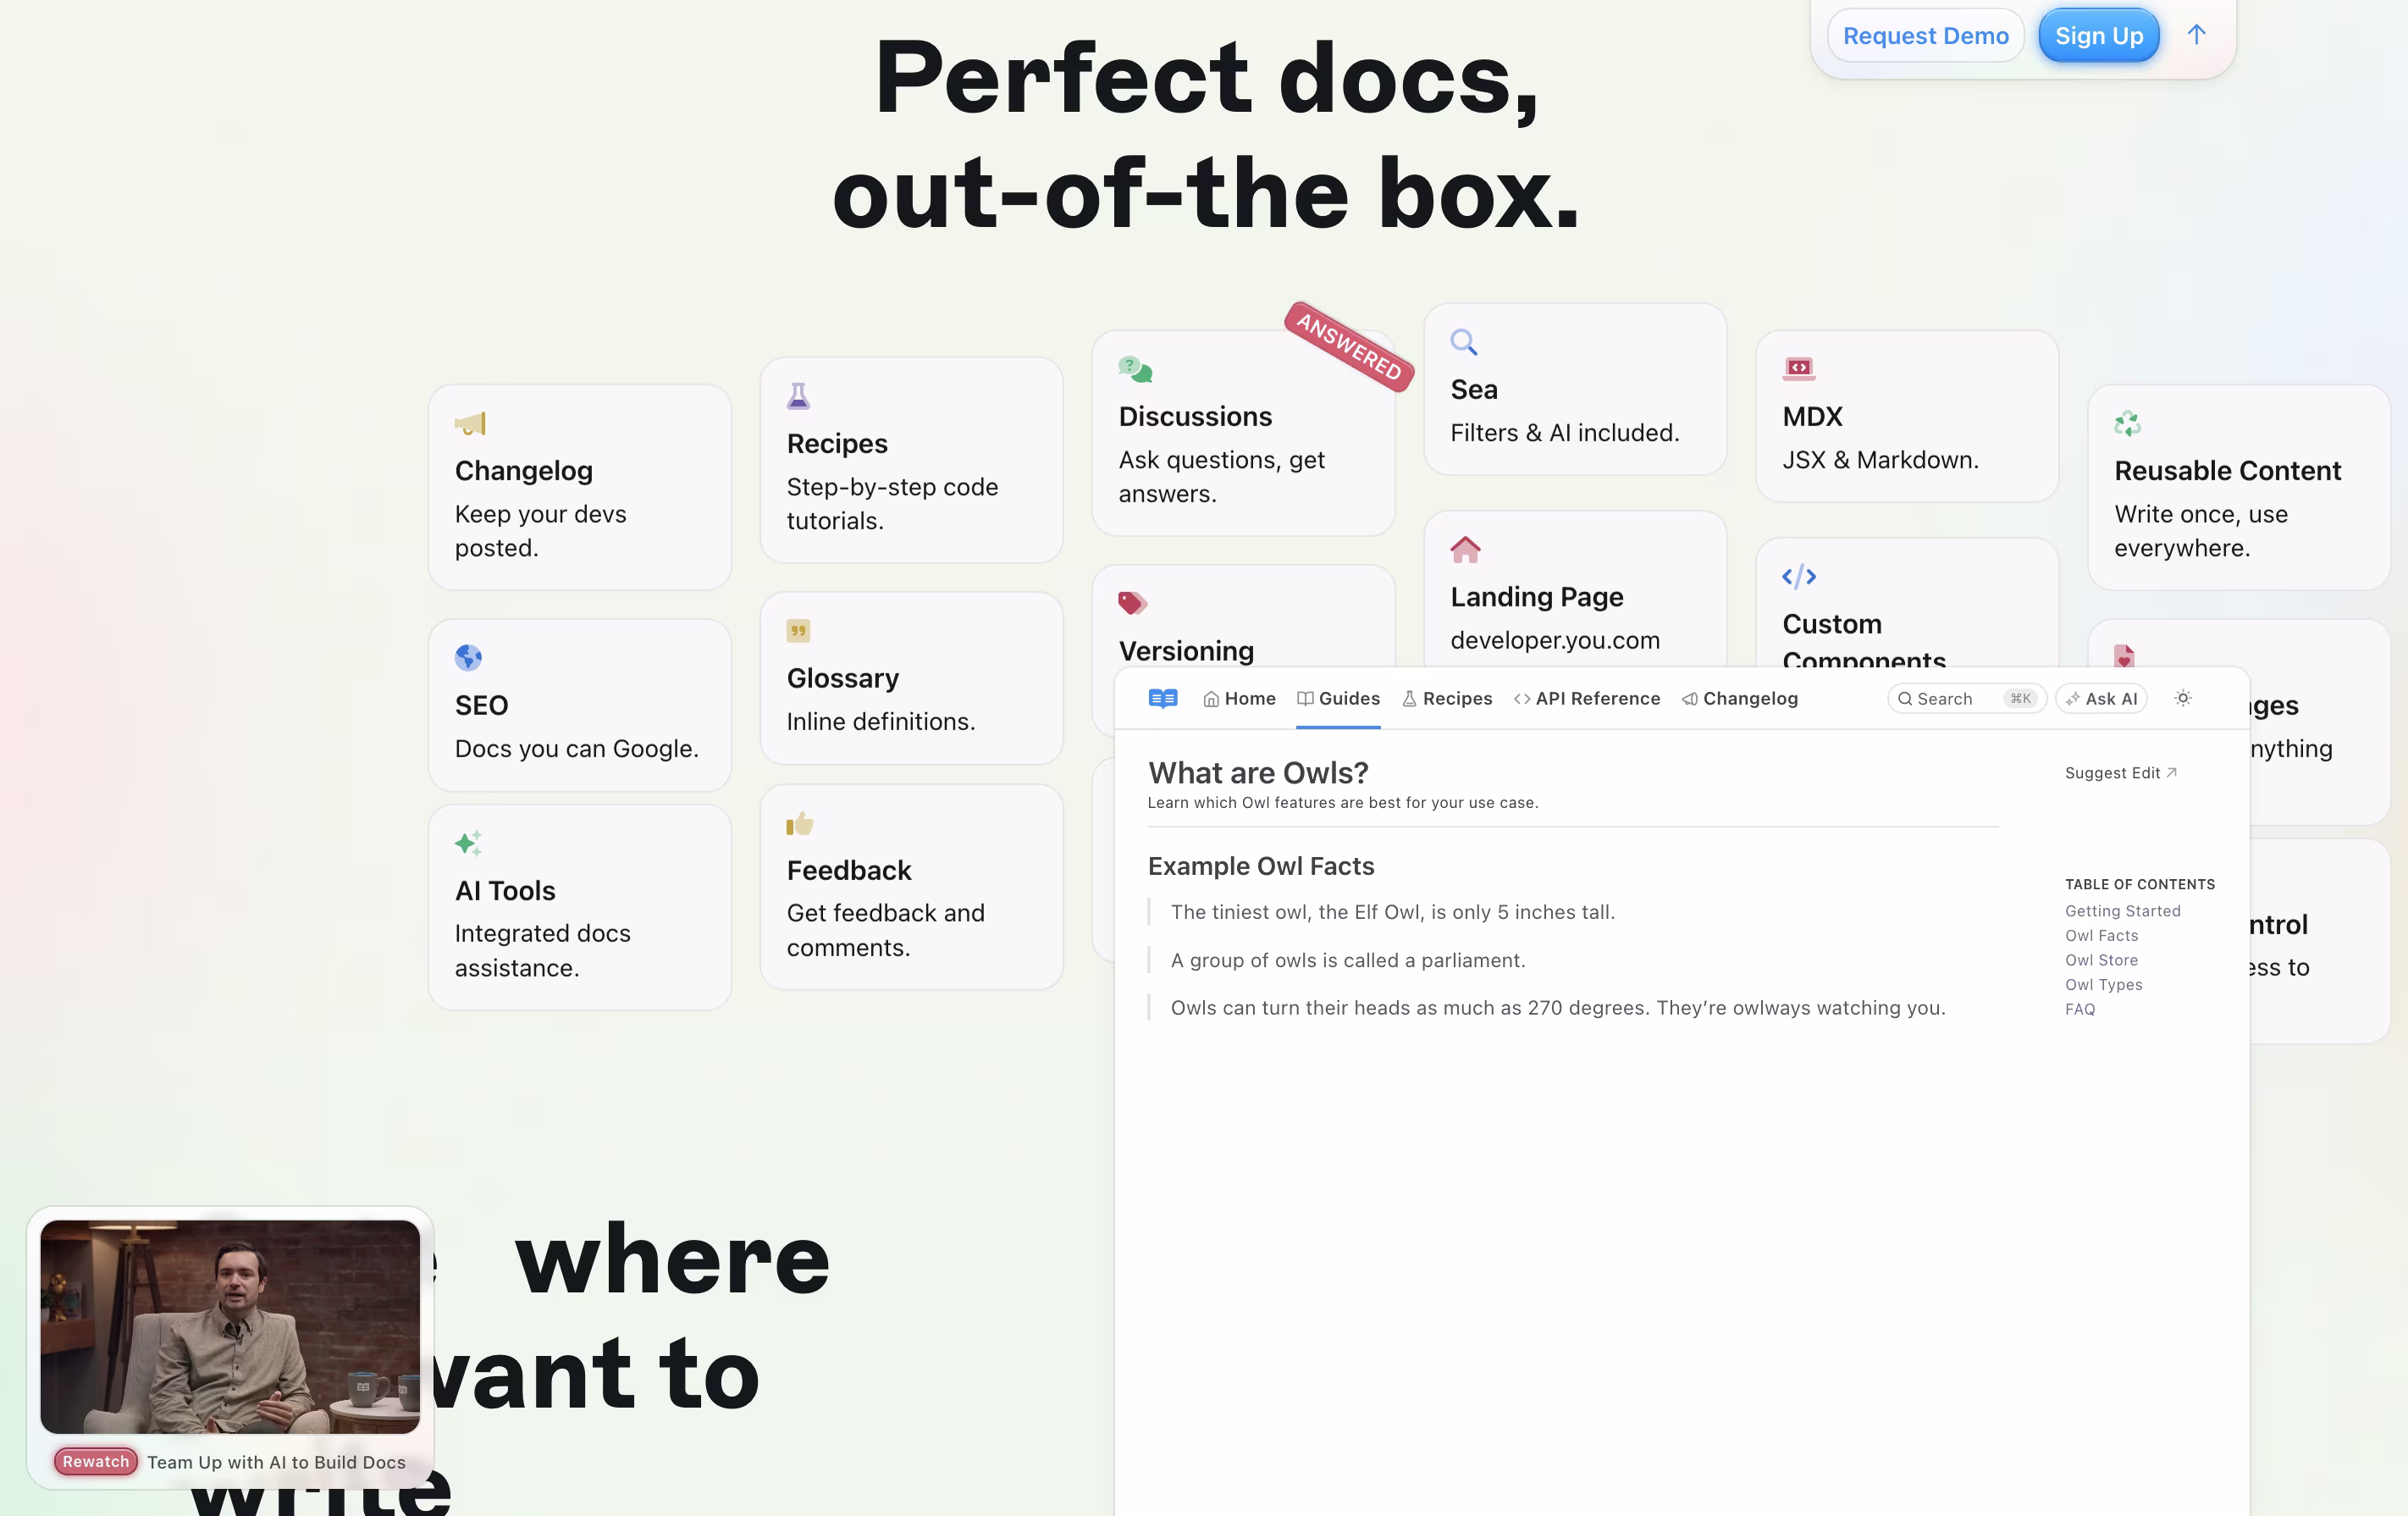
Task: Switch to the Guides tab
Action: coord(1338,698)
